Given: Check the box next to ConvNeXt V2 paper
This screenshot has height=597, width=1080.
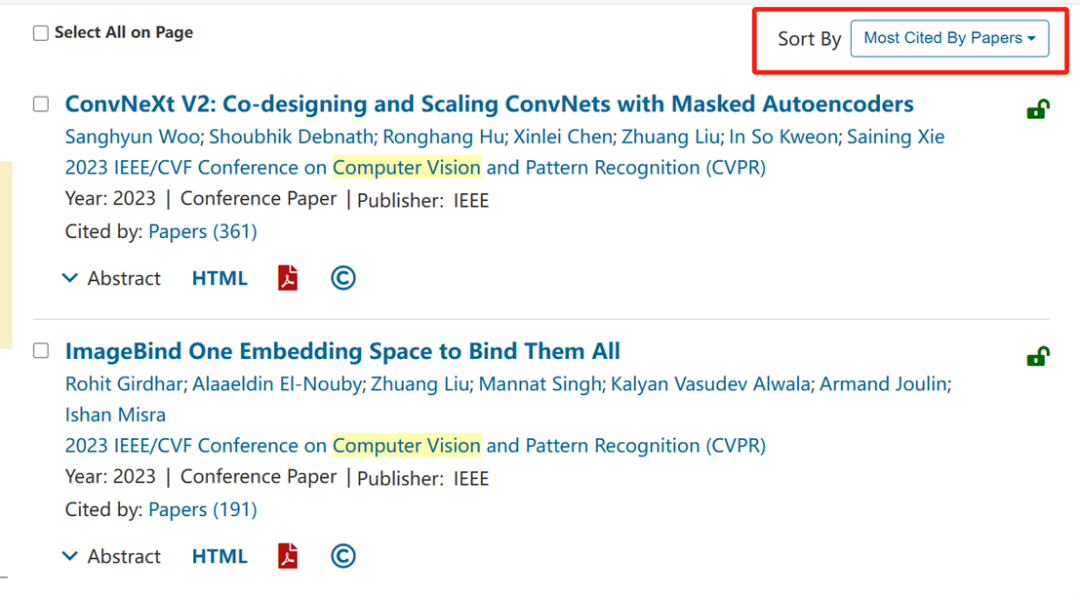Looking at the screenshot, I should coord(41,104).
